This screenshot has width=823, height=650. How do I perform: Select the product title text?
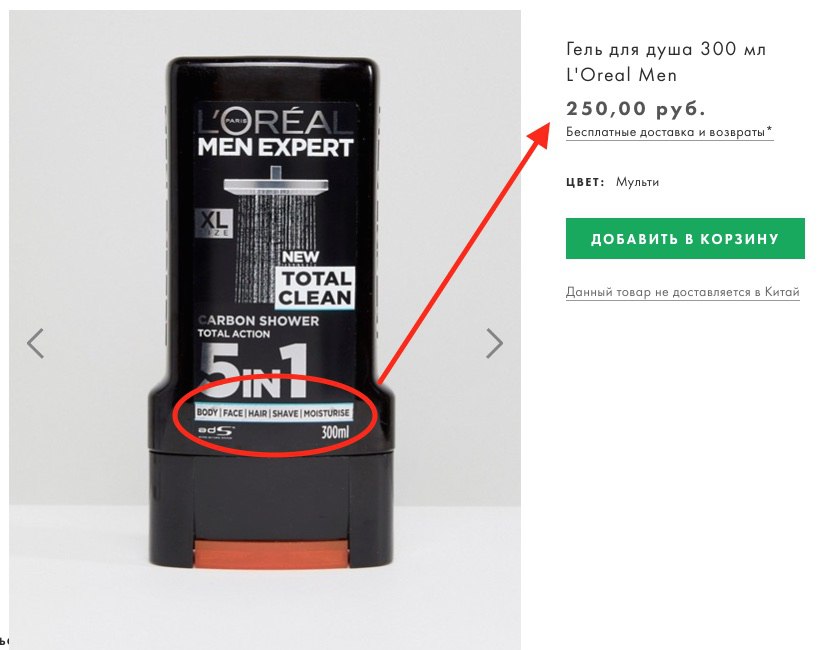(x=666, y=62)
